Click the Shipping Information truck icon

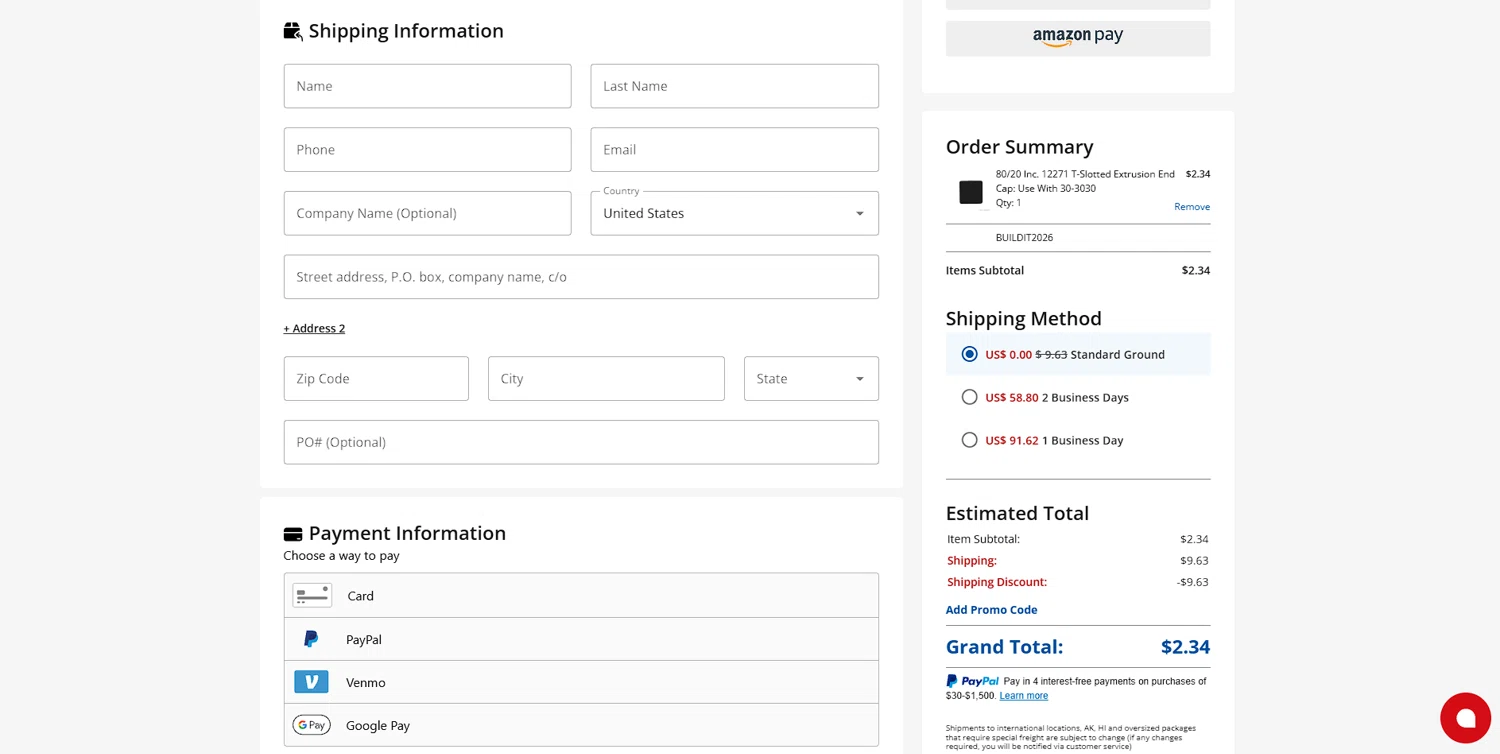click(293, 31)
